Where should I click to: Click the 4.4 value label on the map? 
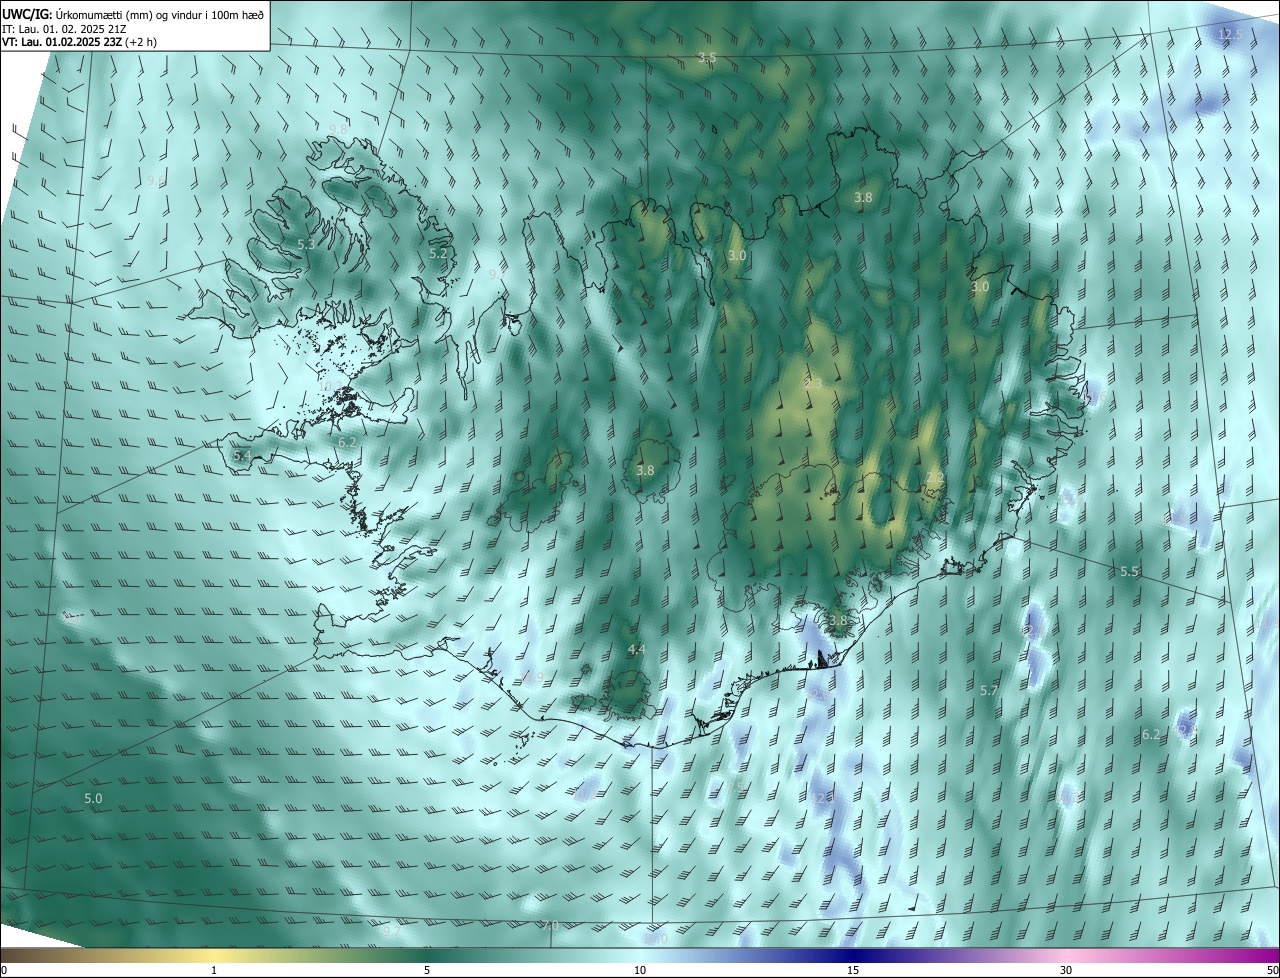click(636, 649)
